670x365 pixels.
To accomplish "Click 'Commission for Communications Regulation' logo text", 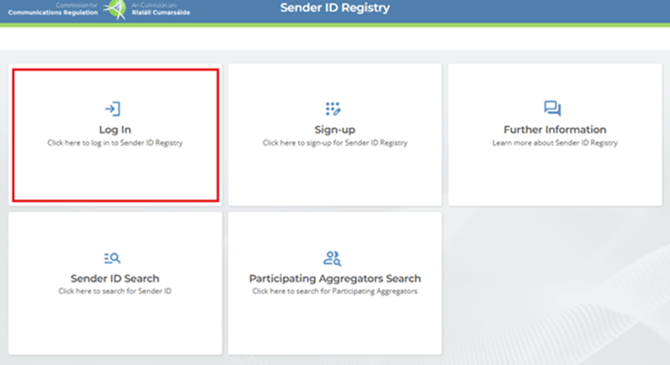I will [x=53, y=9].
